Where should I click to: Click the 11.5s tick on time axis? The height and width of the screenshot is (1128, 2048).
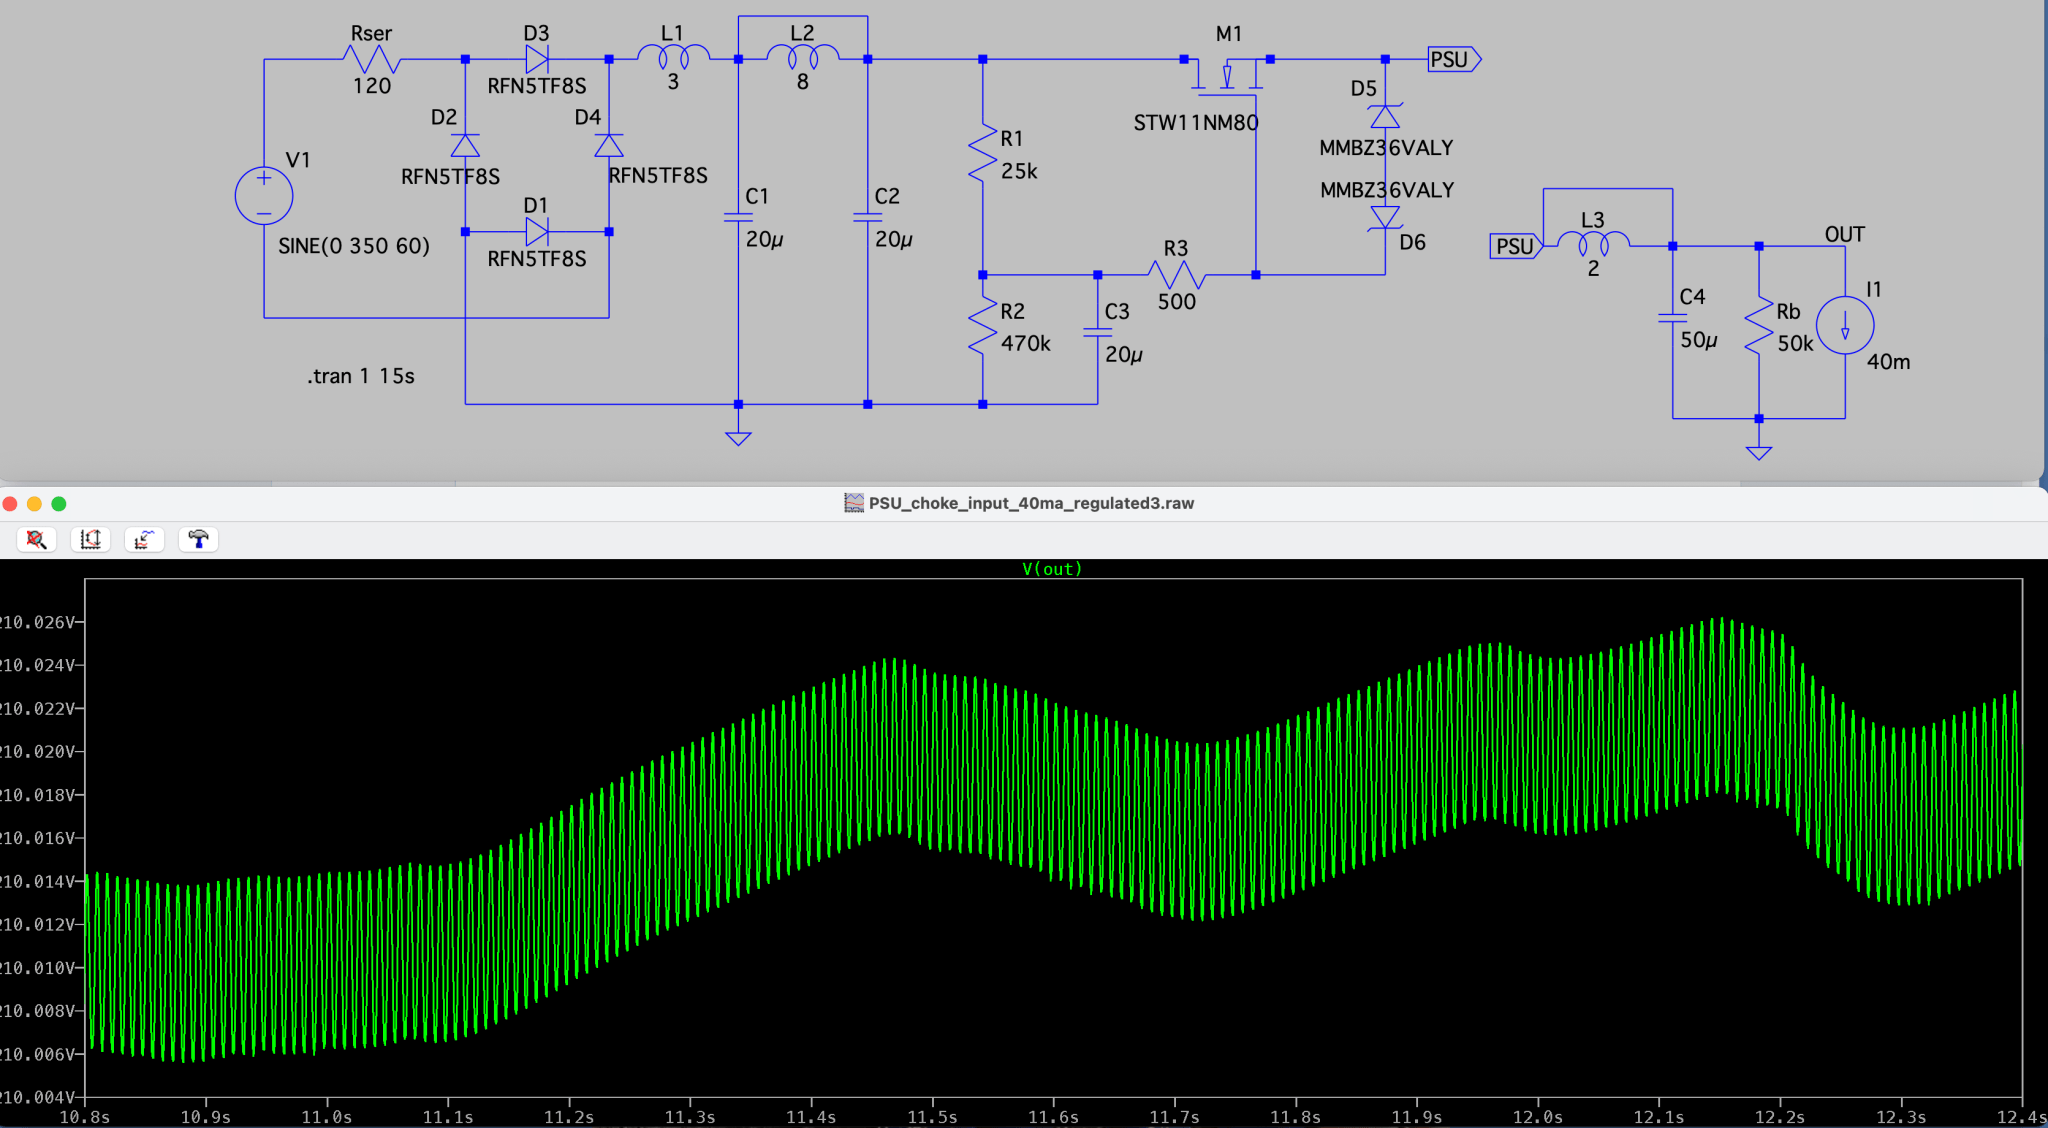click(932, 1116)
